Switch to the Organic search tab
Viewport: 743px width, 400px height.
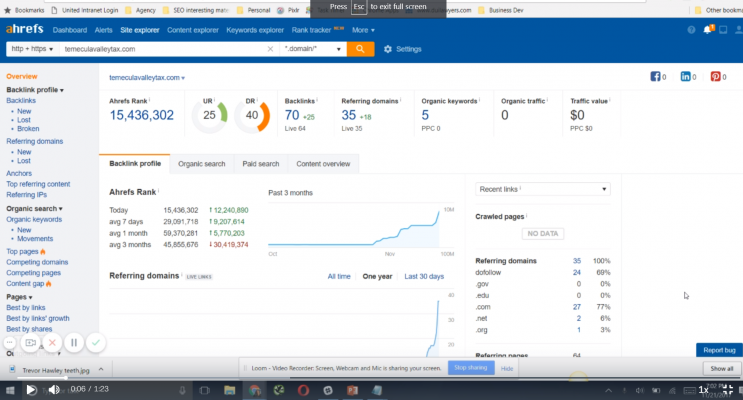[x=201, y=163]
